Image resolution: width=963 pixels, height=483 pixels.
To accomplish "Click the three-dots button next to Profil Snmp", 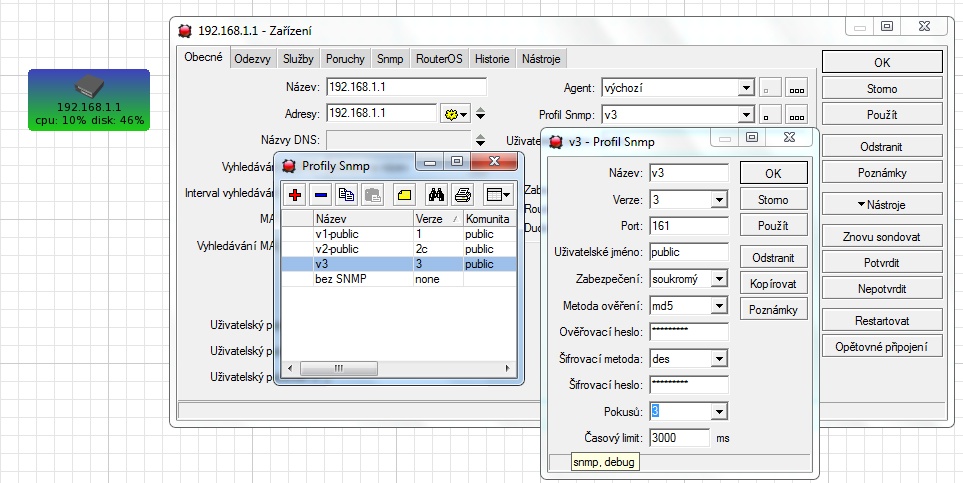I will (x=797, y=115).
